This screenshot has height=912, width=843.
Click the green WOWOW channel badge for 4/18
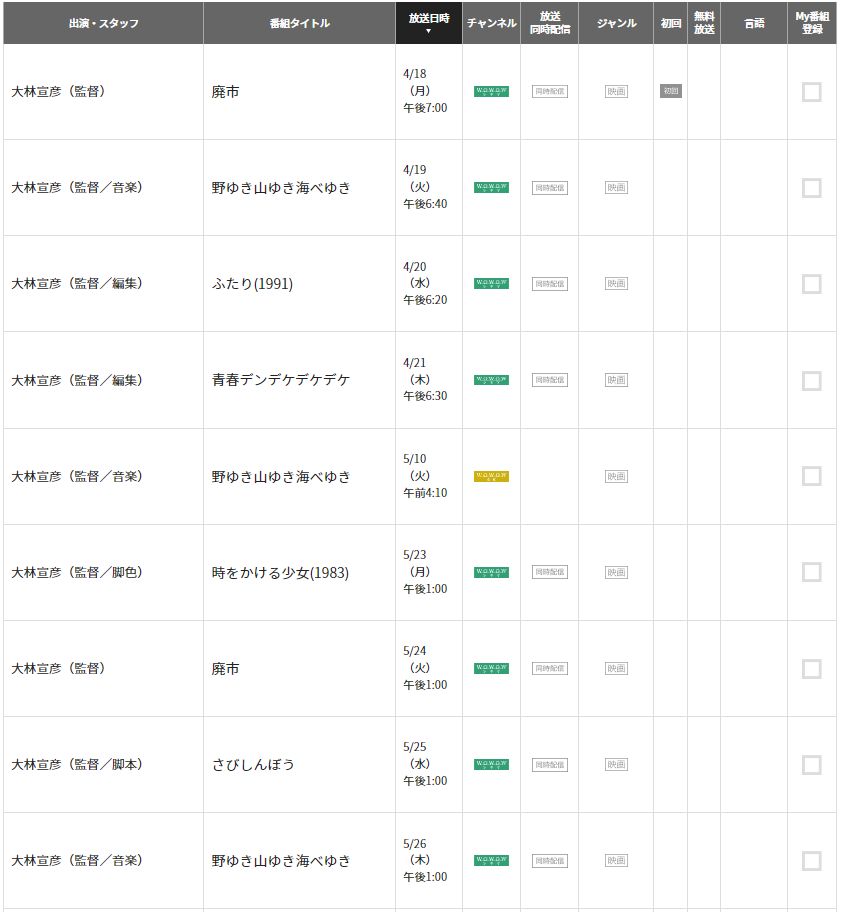tap(491, 91)
